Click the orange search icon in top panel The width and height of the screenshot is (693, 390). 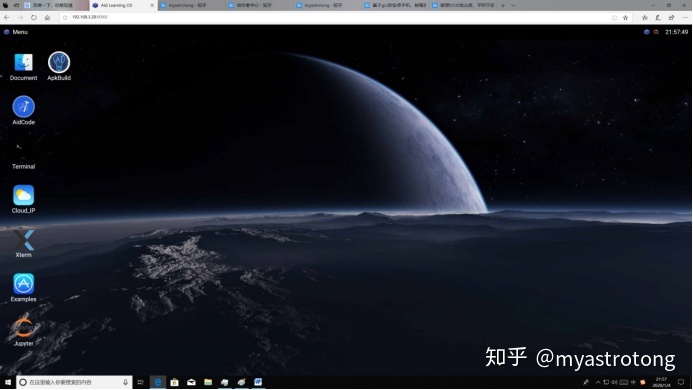(x=656, y=32)
